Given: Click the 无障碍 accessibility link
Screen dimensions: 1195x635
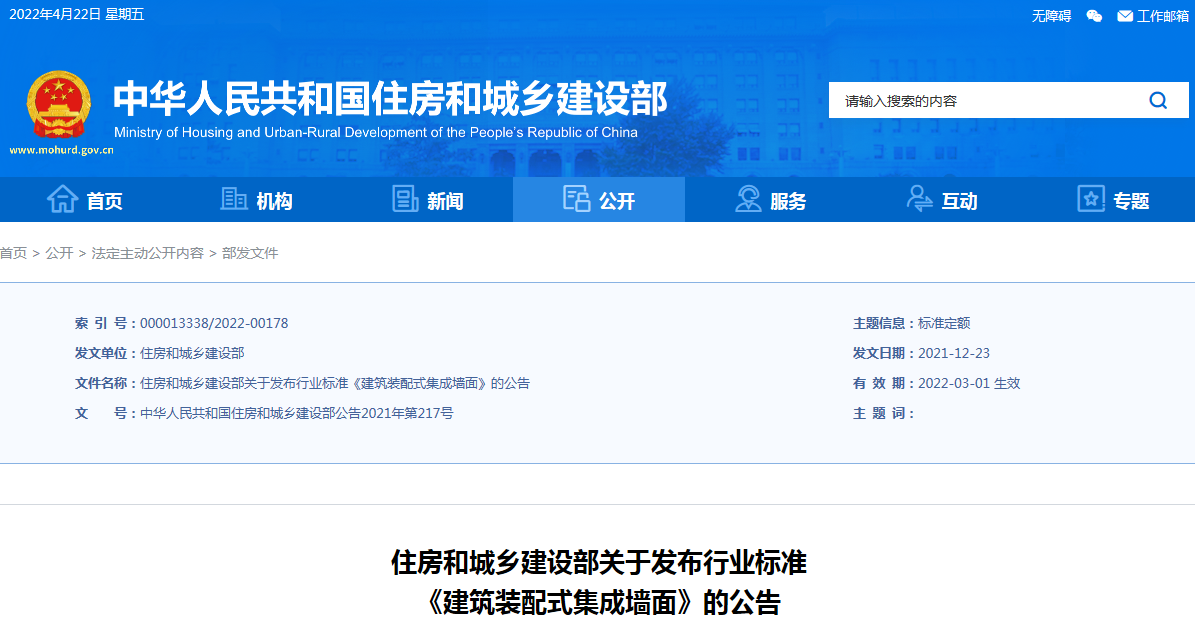Looking at the screenshot, I should 1051,15.
